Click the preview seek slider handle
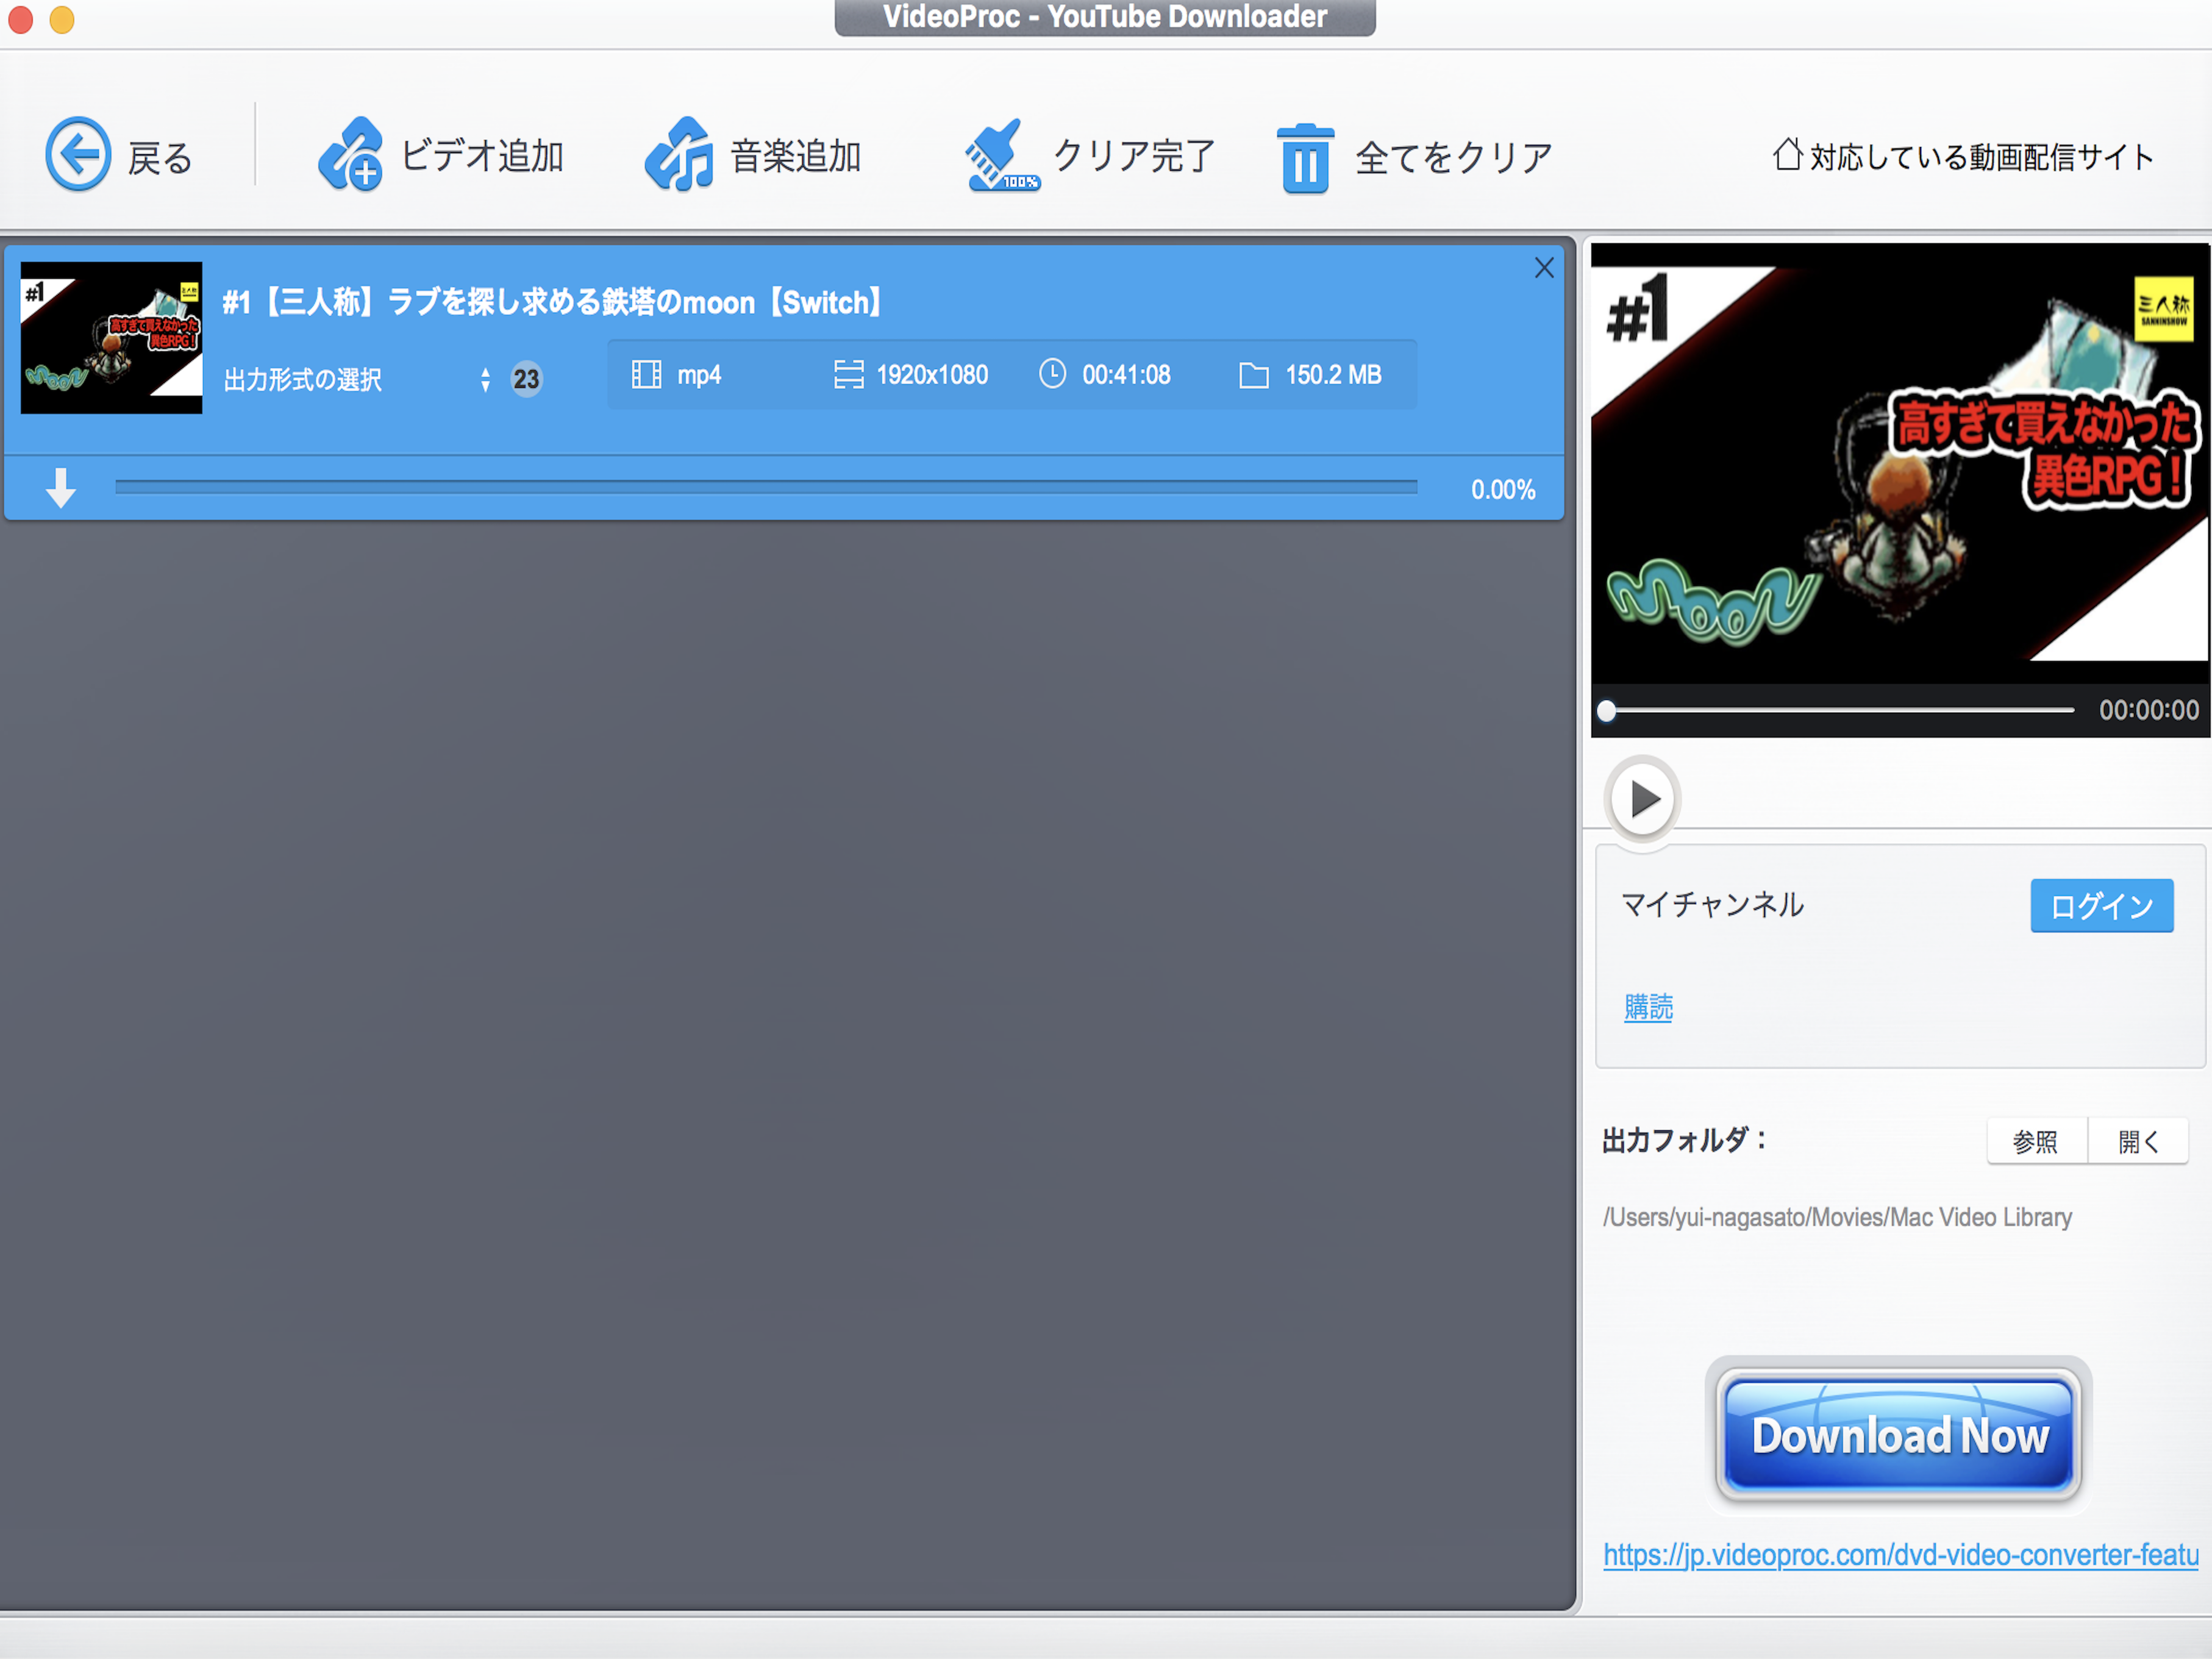Screen dimensions: 2212x1659 pos(1607,711)
